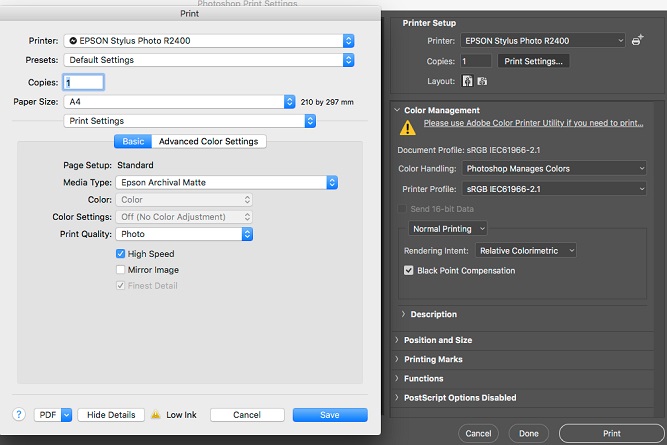Screen dimensions: 667x445
Task: Click the portrait layout icon in Printer Setup
Action: (467, 81)
